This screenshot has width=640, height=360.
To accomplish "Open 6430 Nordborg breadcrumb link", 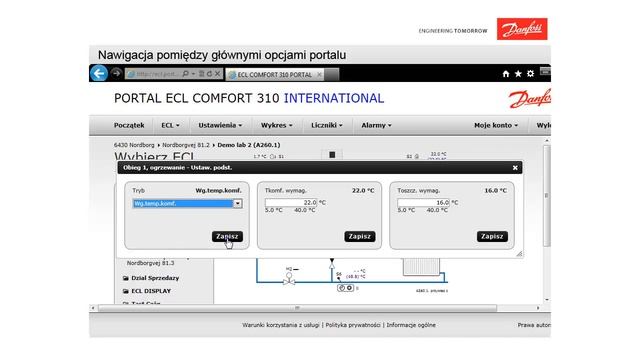I will pyautogui.click(x=134, y=145).
